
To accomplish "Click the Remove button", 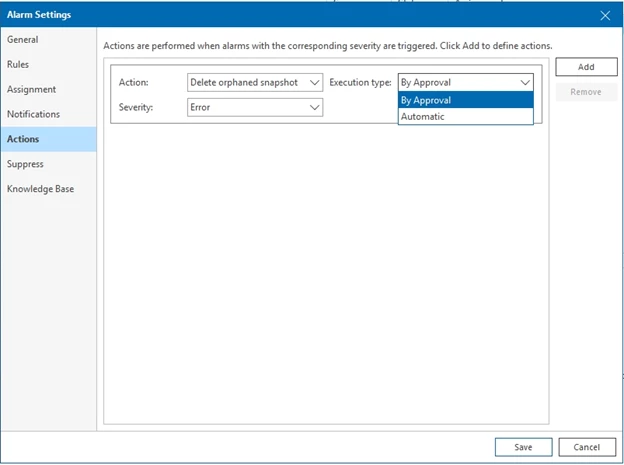I will [x=586, y=92].
